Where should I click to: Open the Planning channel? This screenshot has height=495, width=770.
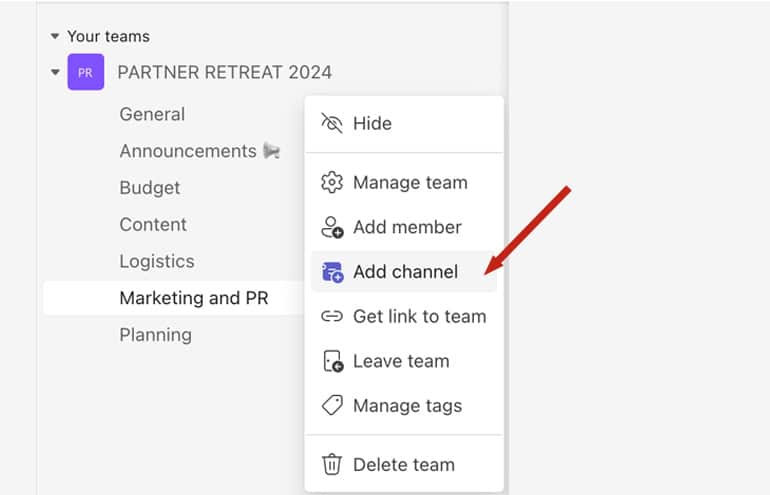[x=156, y=335]
